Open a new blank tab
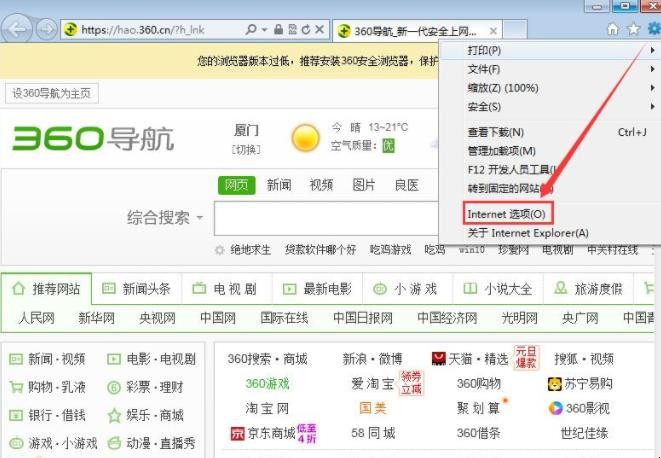Screen dimensions: 661x458 515,30
